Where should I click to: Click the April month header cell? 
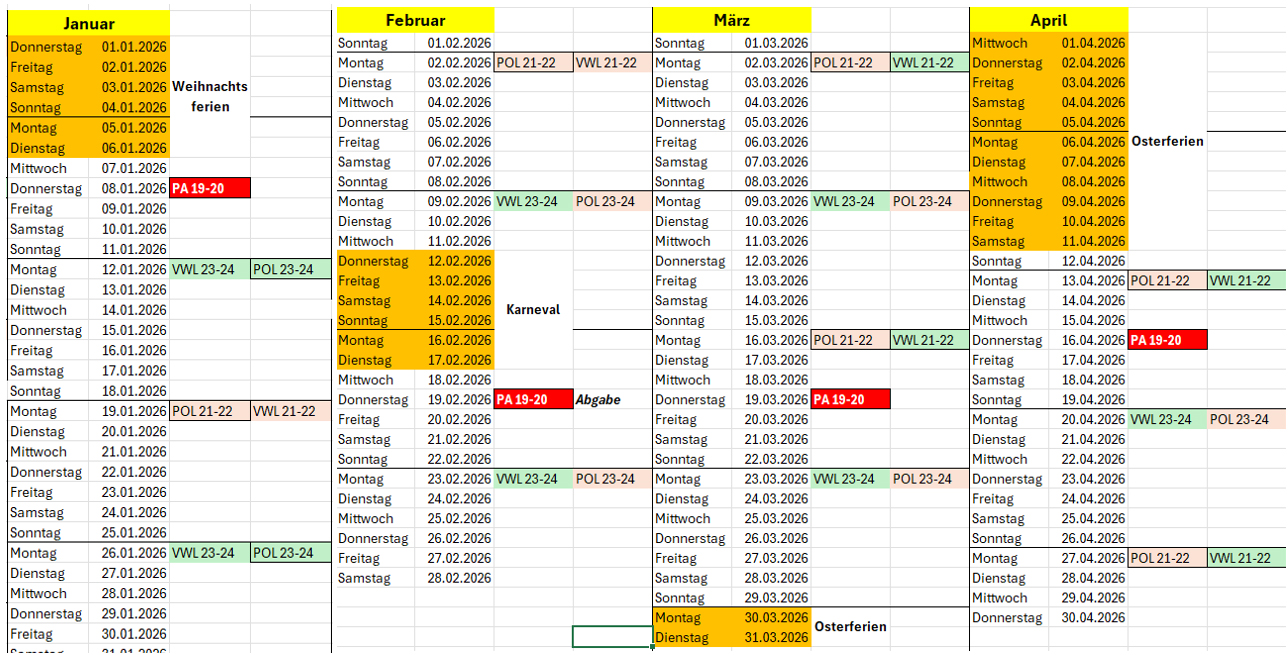click(x=1048, y=20)
